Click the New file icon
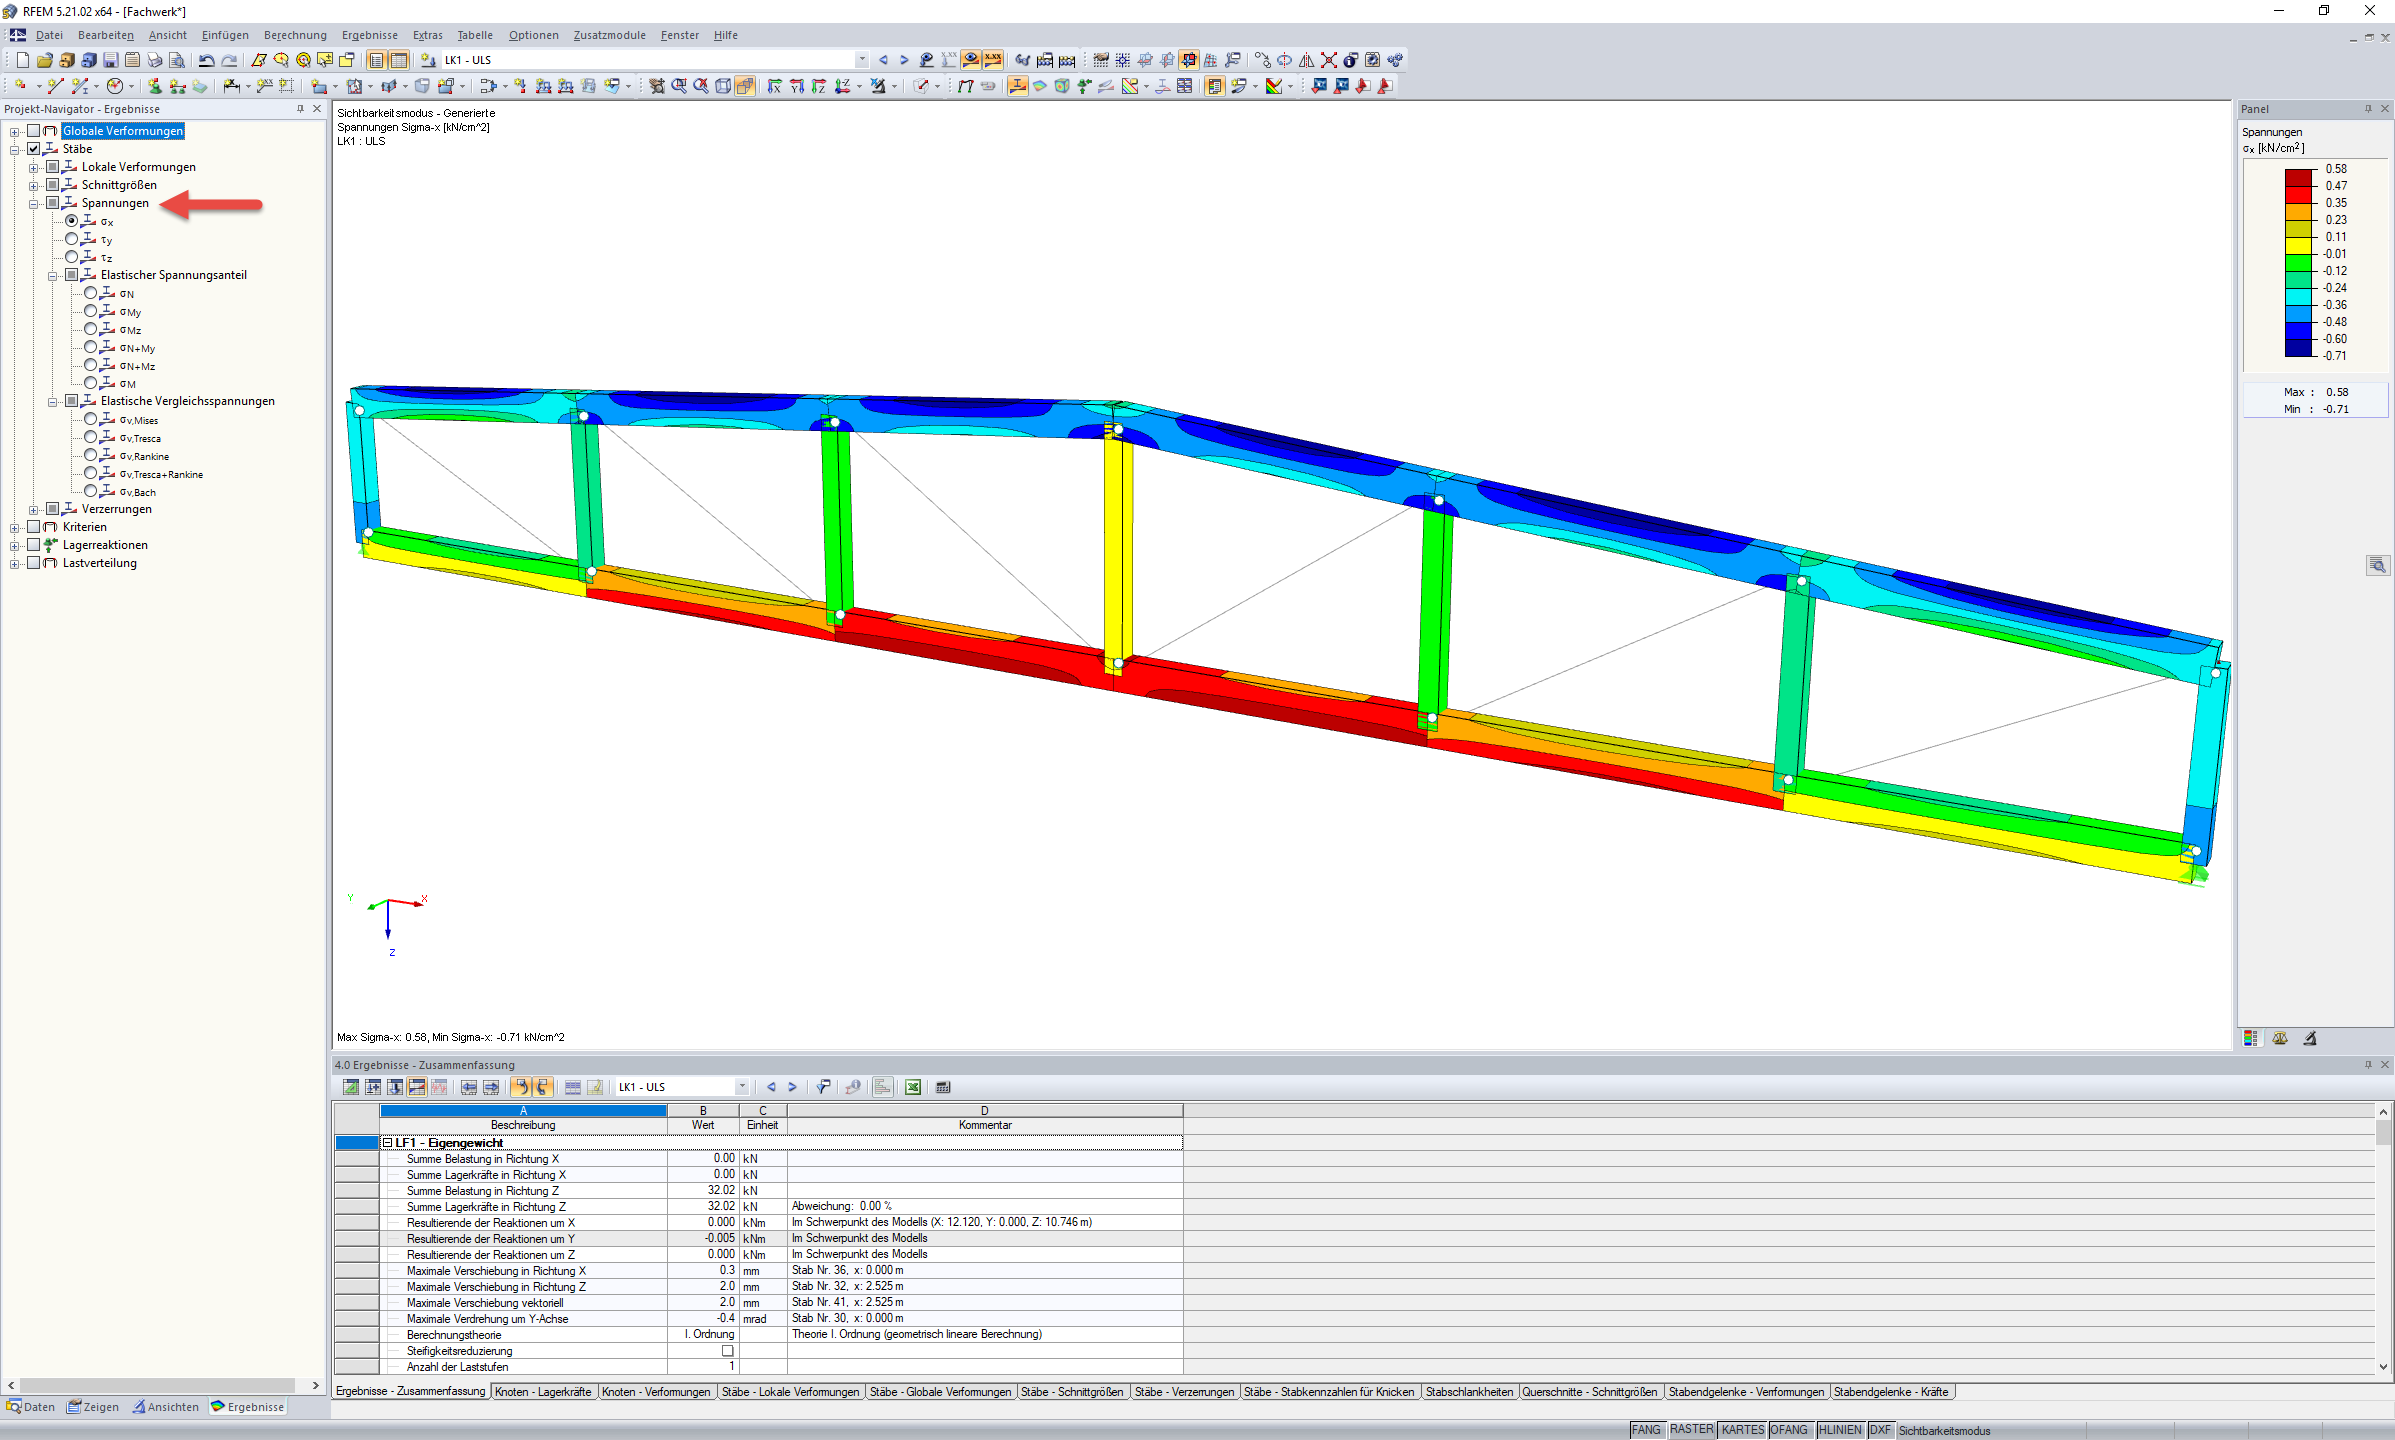Image resolution: width=2395 pixels, height=1440 pixels. pos(22,60)
